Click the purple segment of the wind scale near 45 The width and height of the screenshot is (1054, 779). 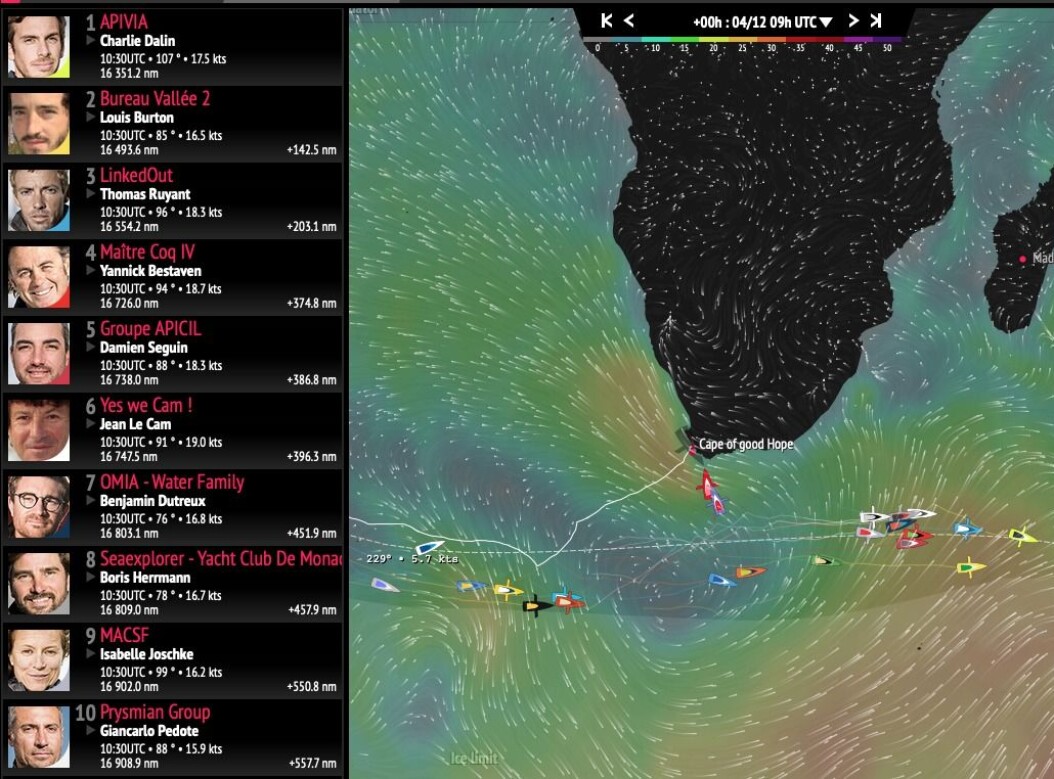coord(858,40)
